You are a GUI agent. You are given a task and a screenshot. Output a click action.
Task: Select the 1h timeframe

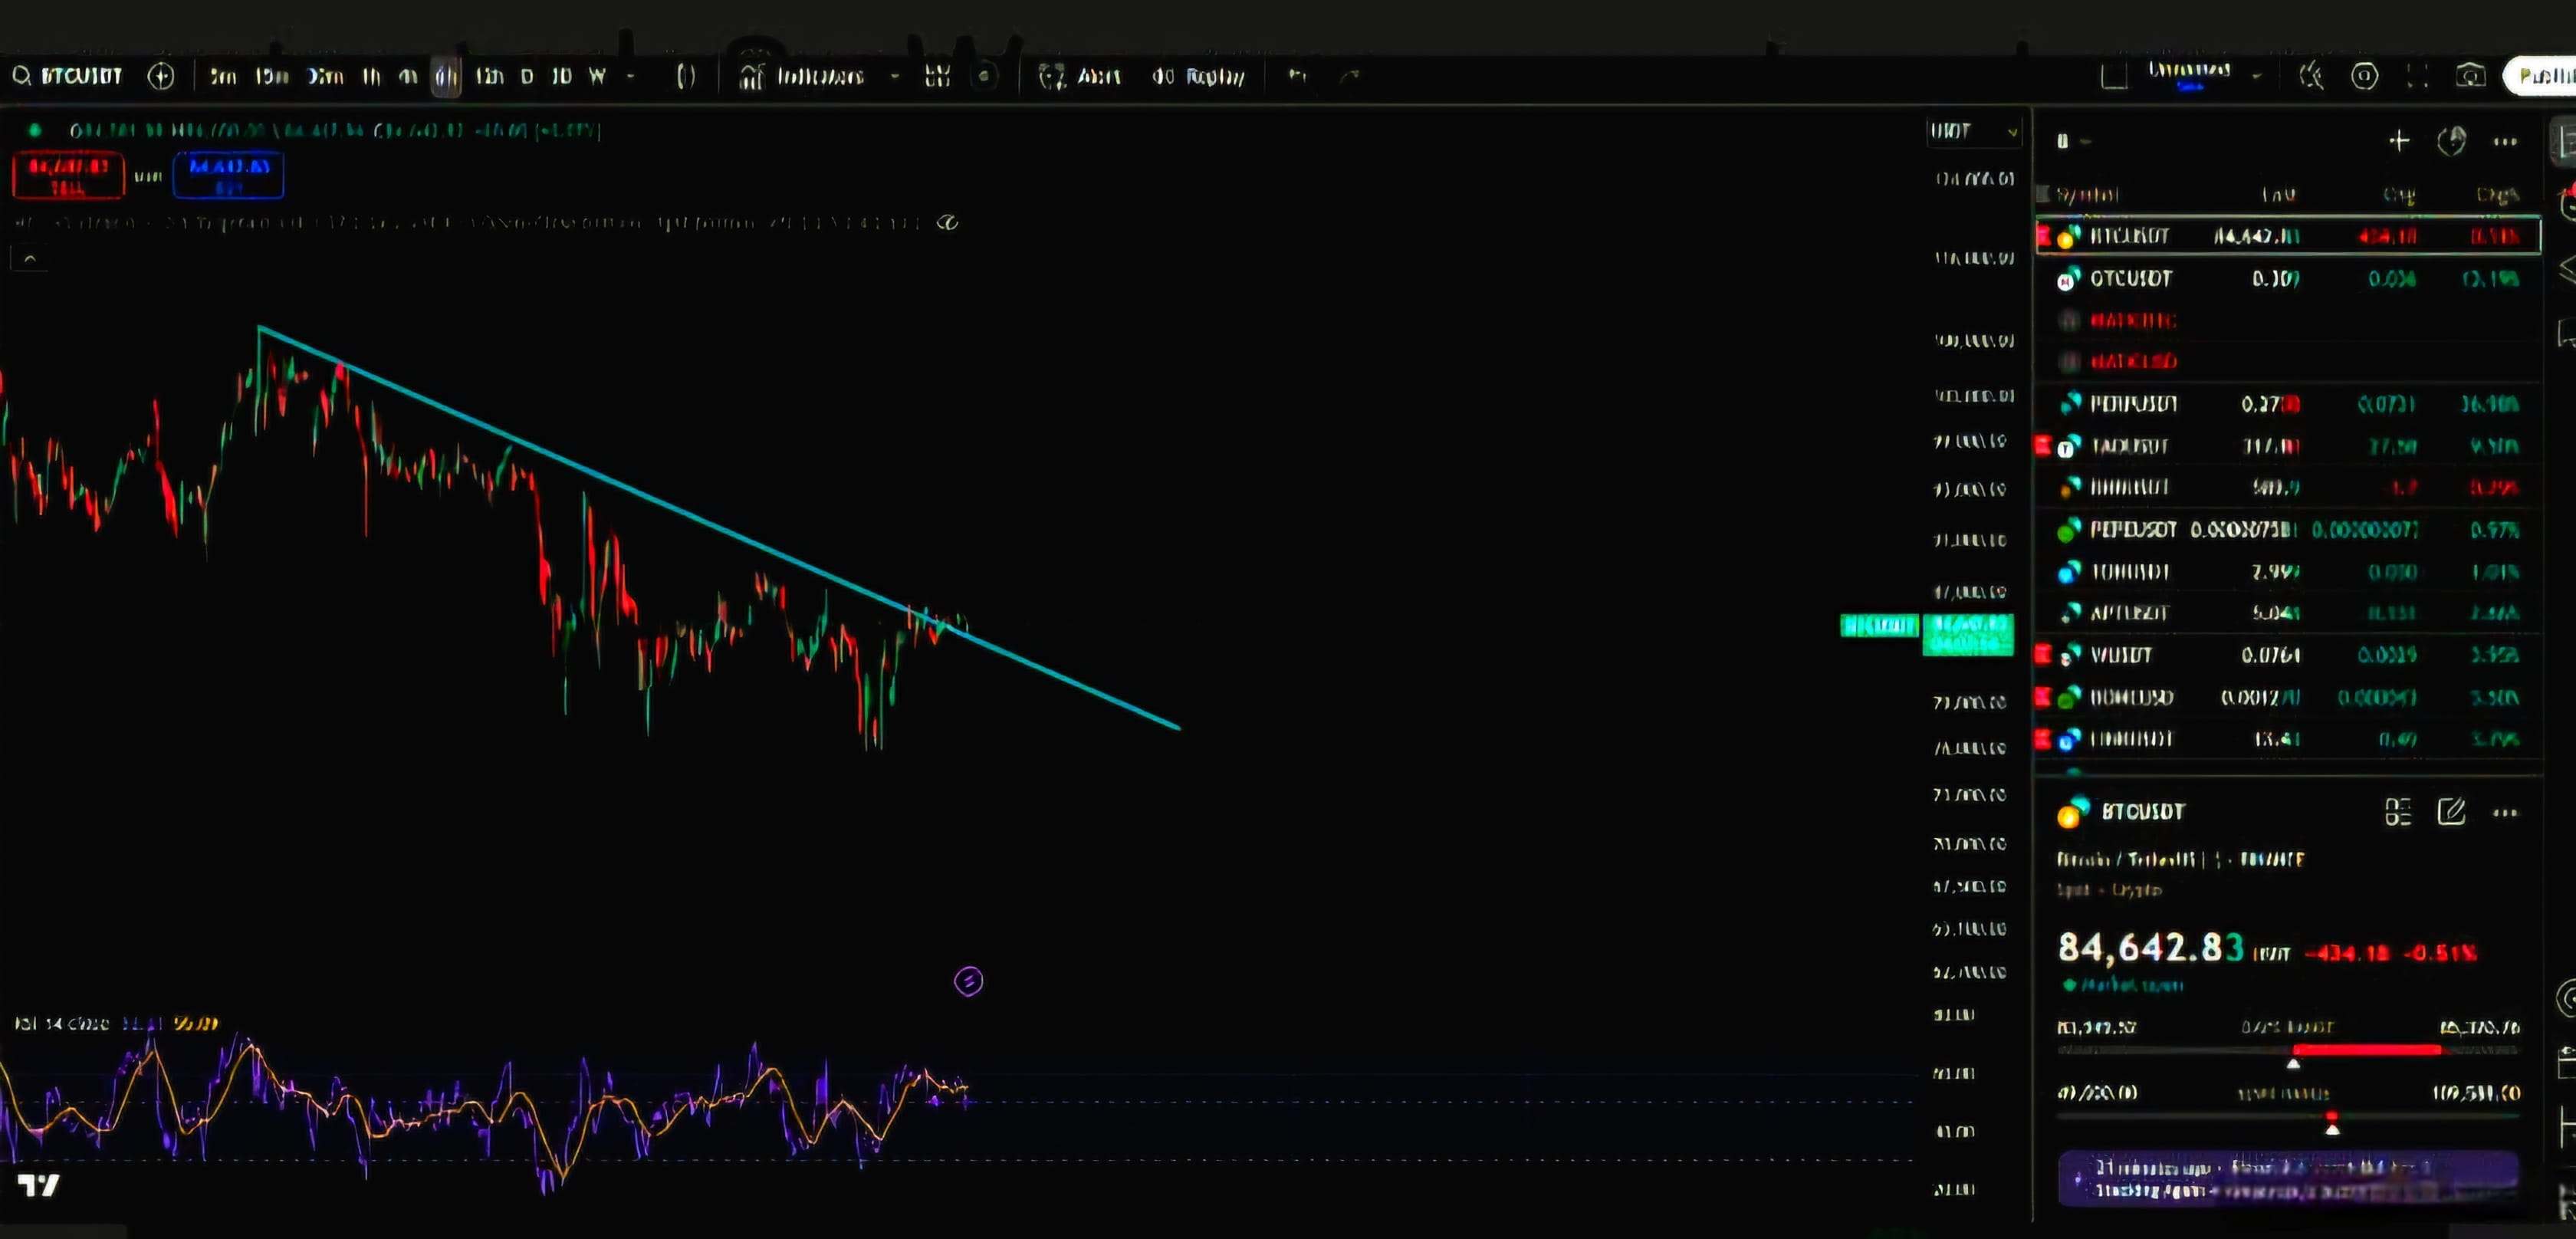pos(371,76)
